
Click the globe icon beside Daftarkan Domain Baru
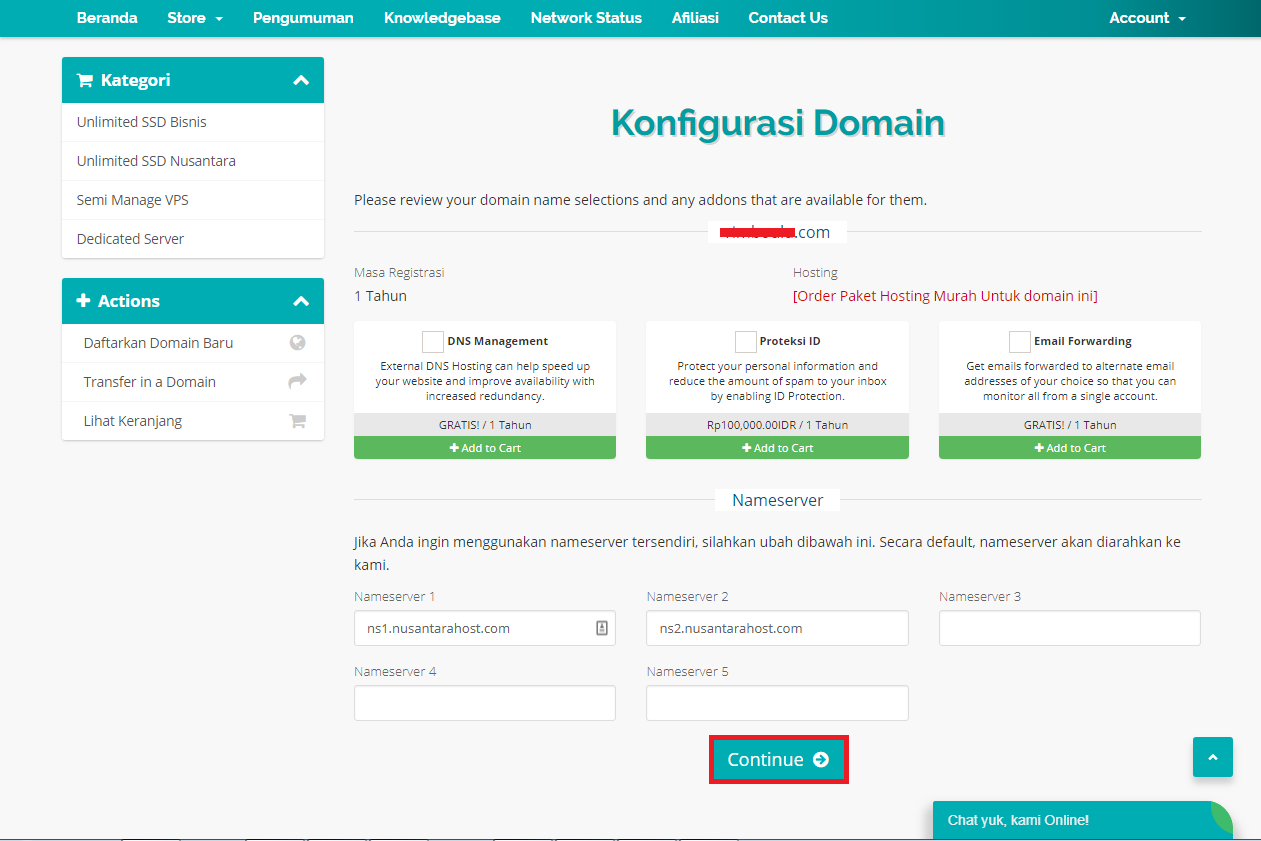(297, 343)
